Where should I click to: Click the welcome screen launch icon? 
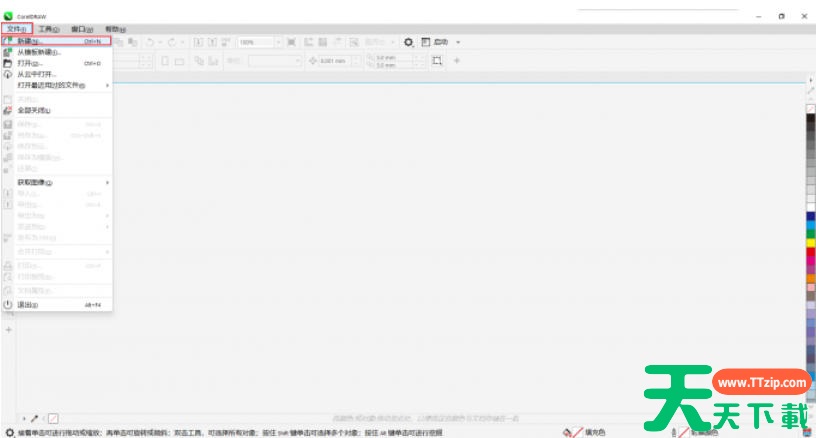[x=425, y=42]
